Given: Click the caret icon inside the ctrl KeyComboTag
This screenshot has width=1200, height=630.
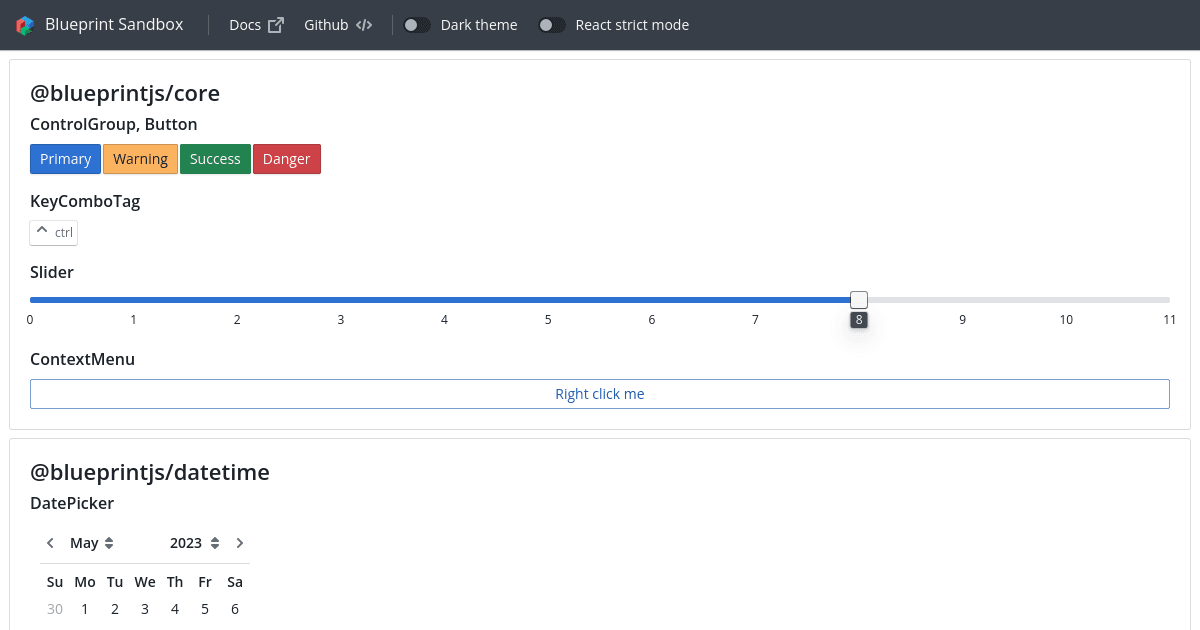Looking at the screenshot, I should coord(41,231).
